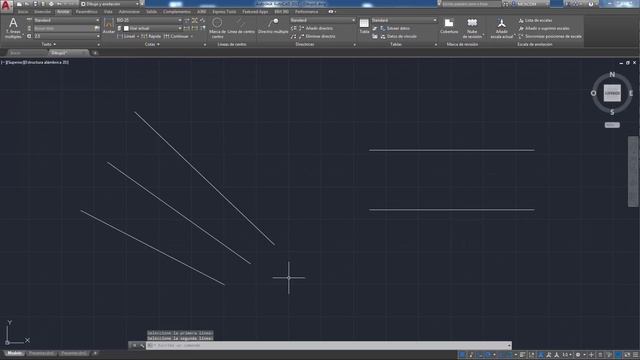Open Lista de escalas

tap(535, 20)
